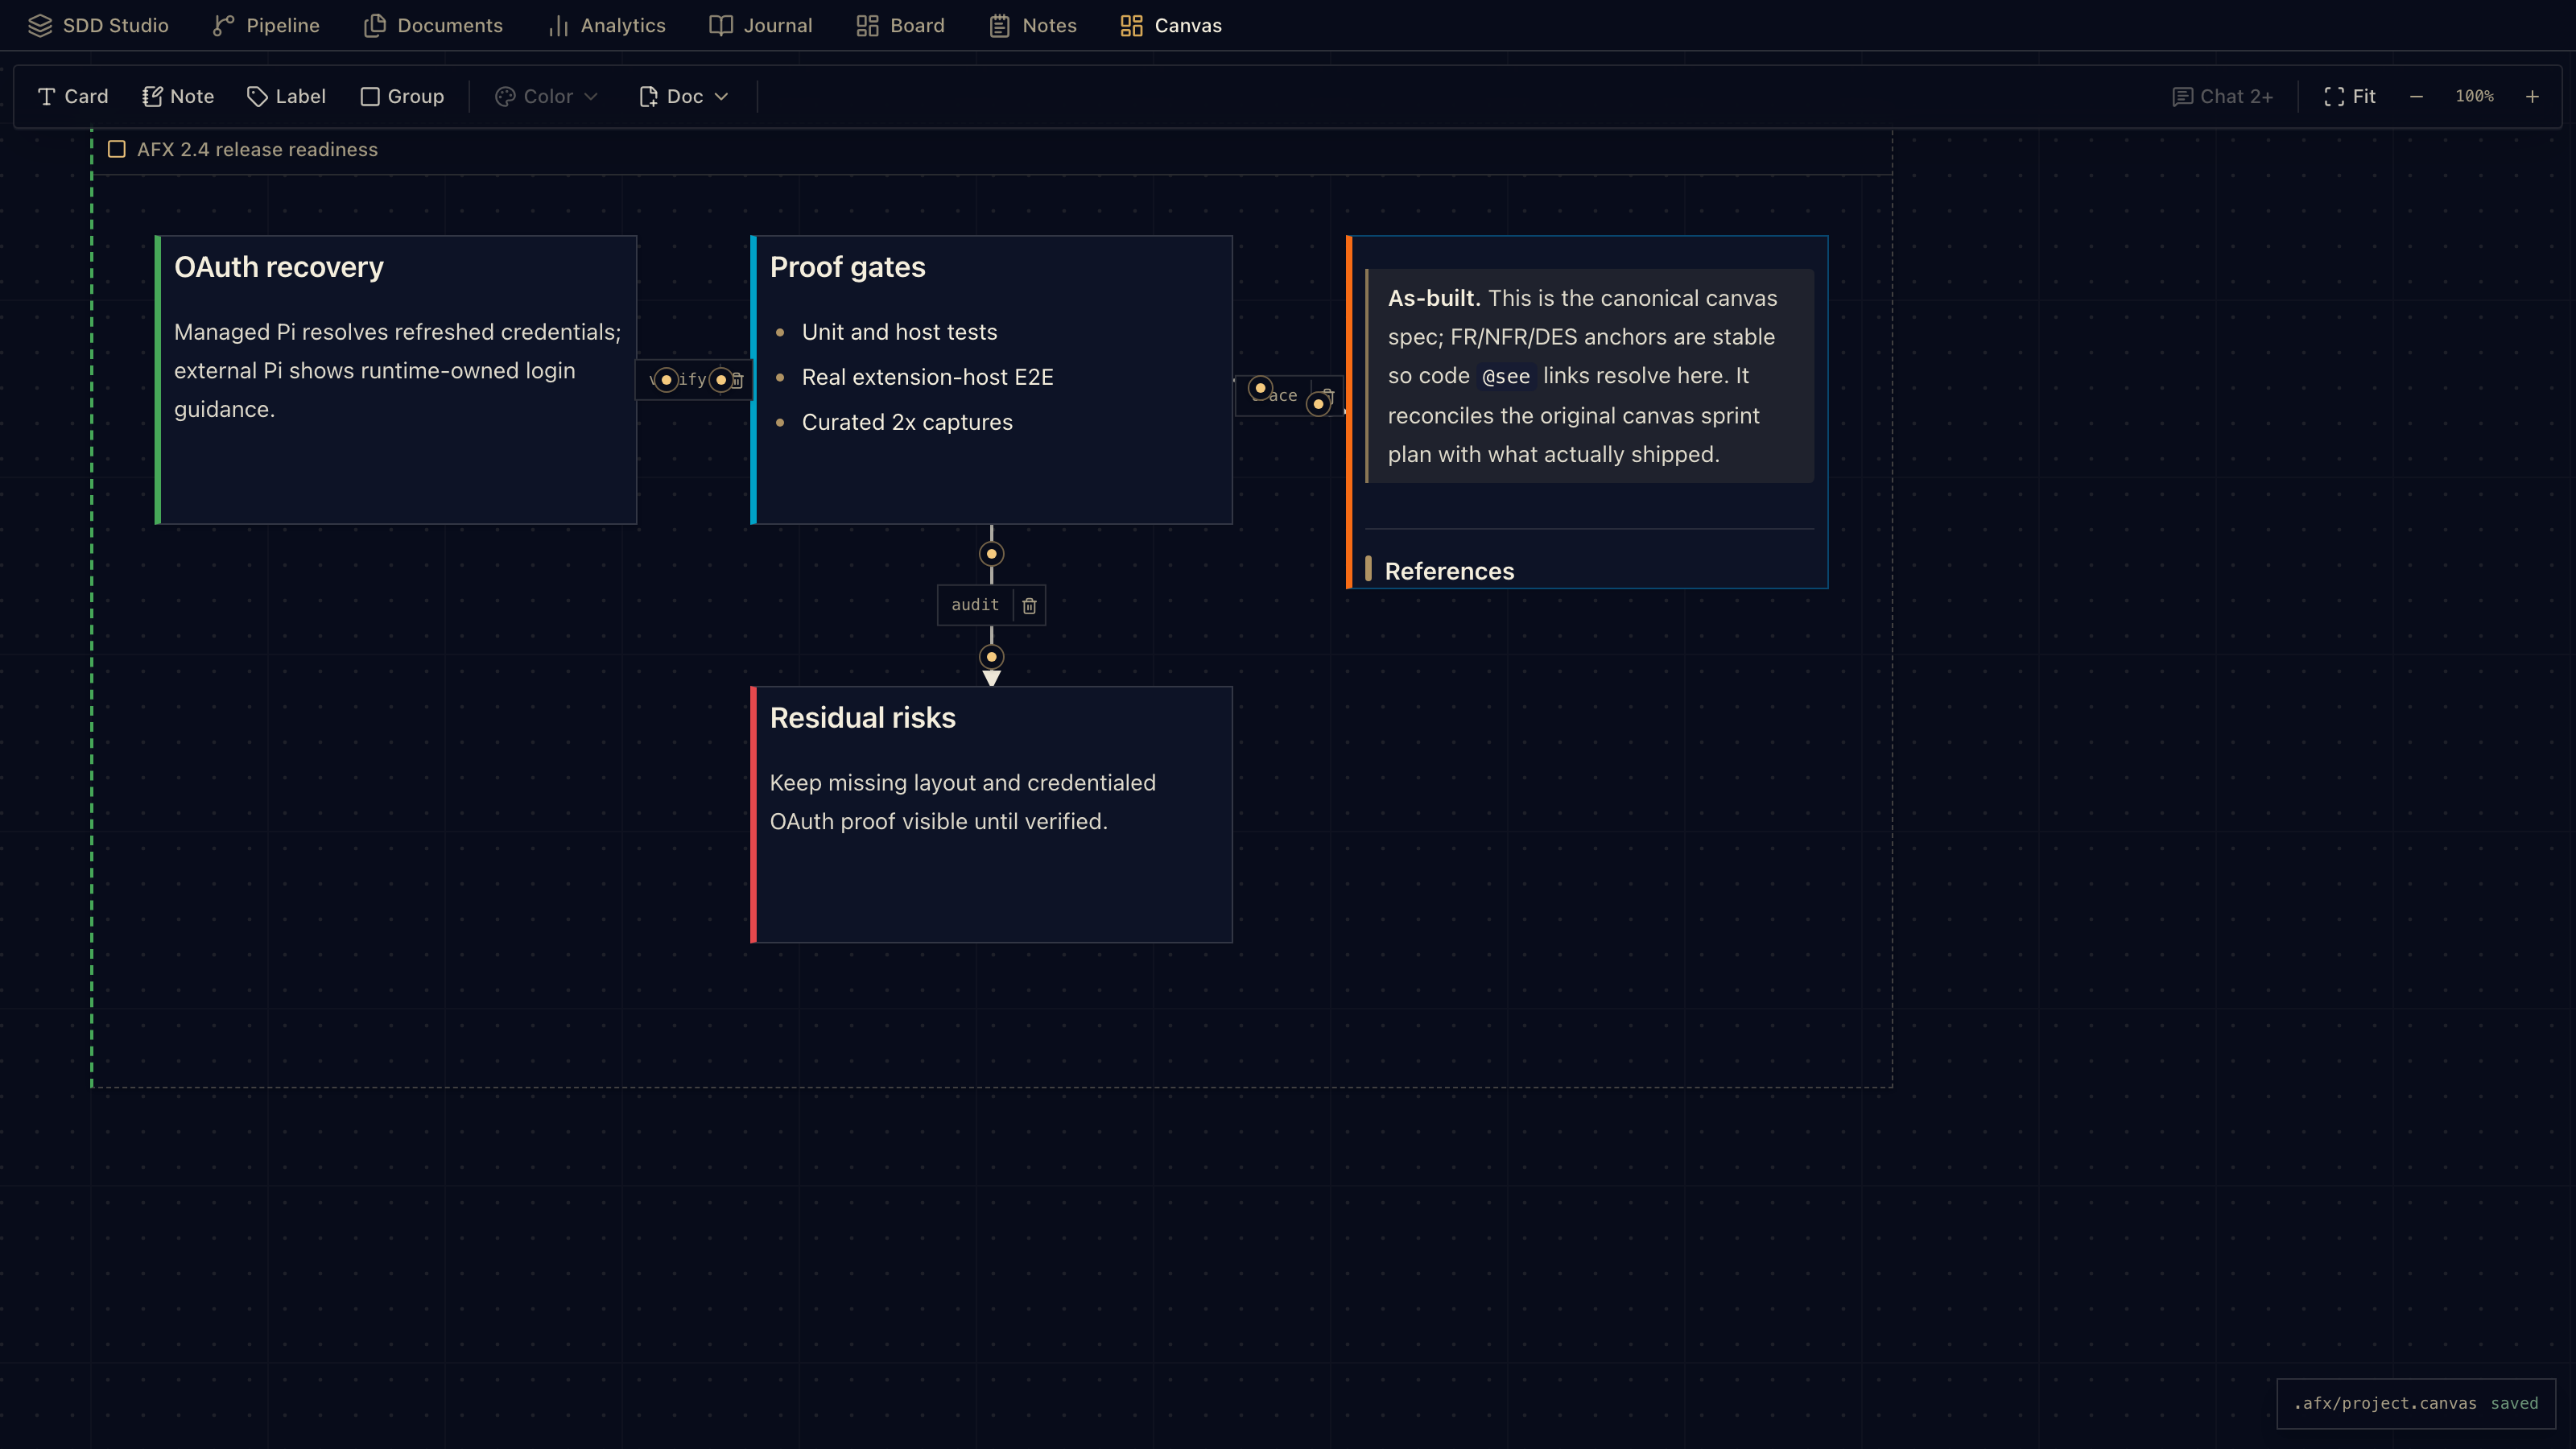Open the Doc dropdown menu

pyautogui.click(x=684, y=96)
